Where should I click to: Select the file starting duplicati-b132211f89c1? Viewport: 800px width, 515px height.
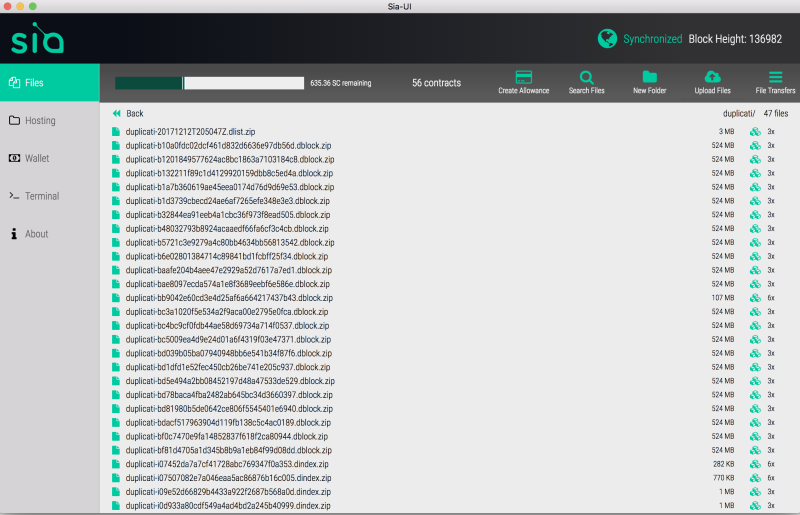pos(229,173)
